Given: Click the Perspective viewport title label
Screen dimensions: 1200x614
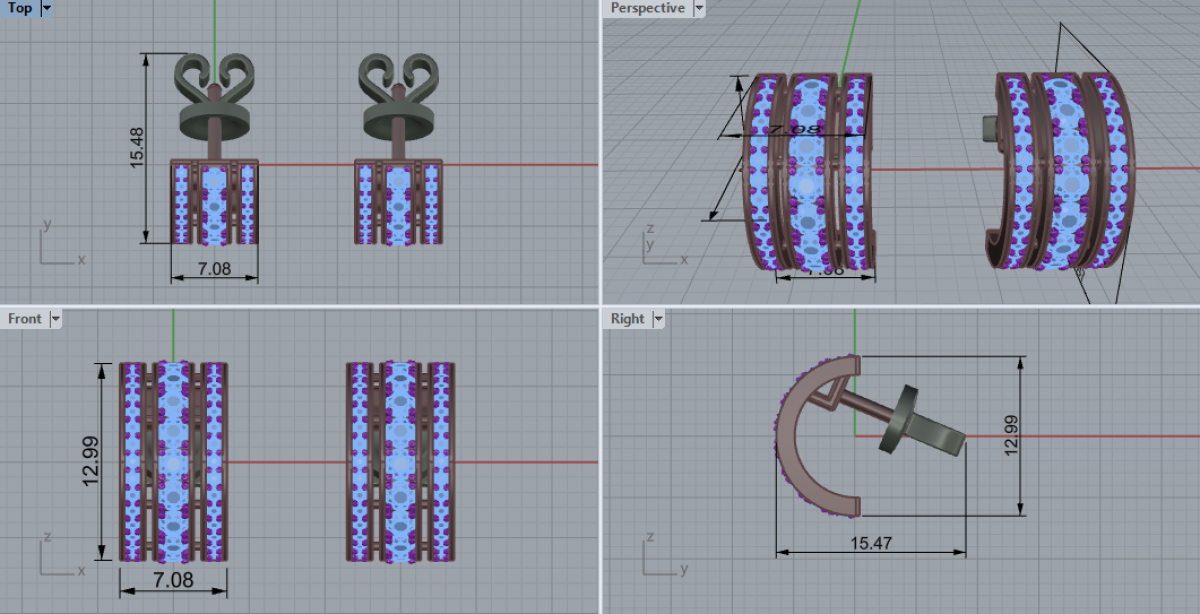Looking at the screenshot, I should [x=647, y=9].
